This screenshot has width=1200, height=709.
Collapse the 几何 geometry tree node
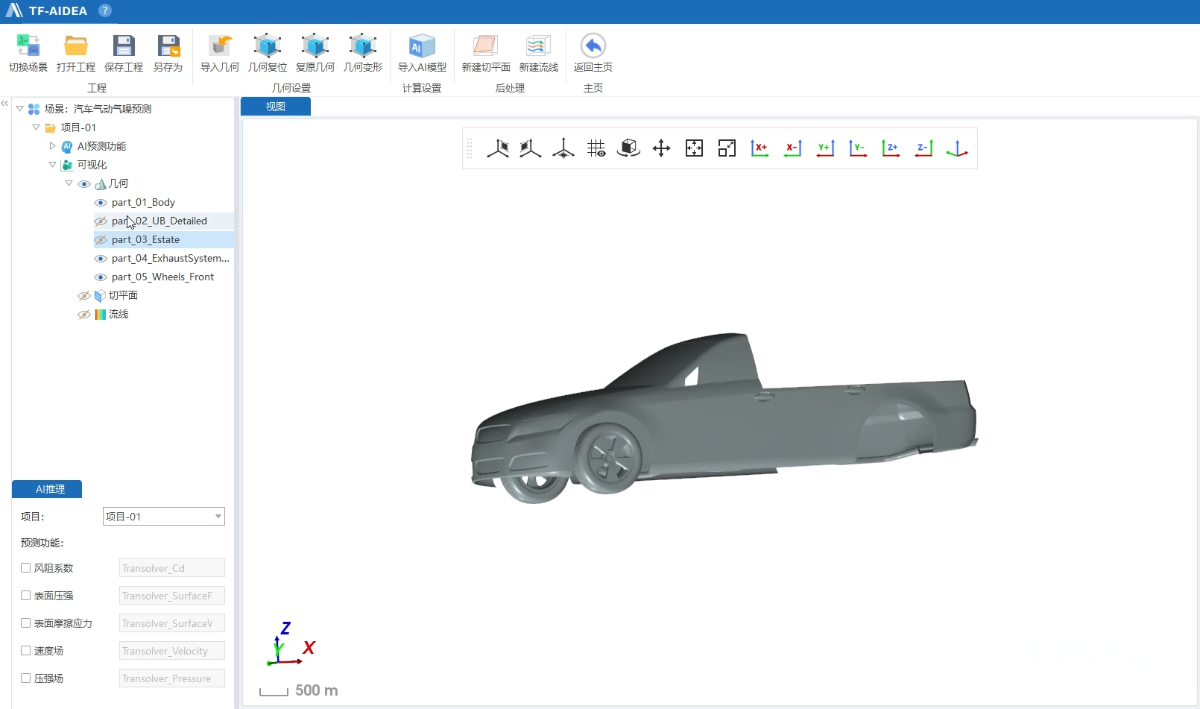69,184
